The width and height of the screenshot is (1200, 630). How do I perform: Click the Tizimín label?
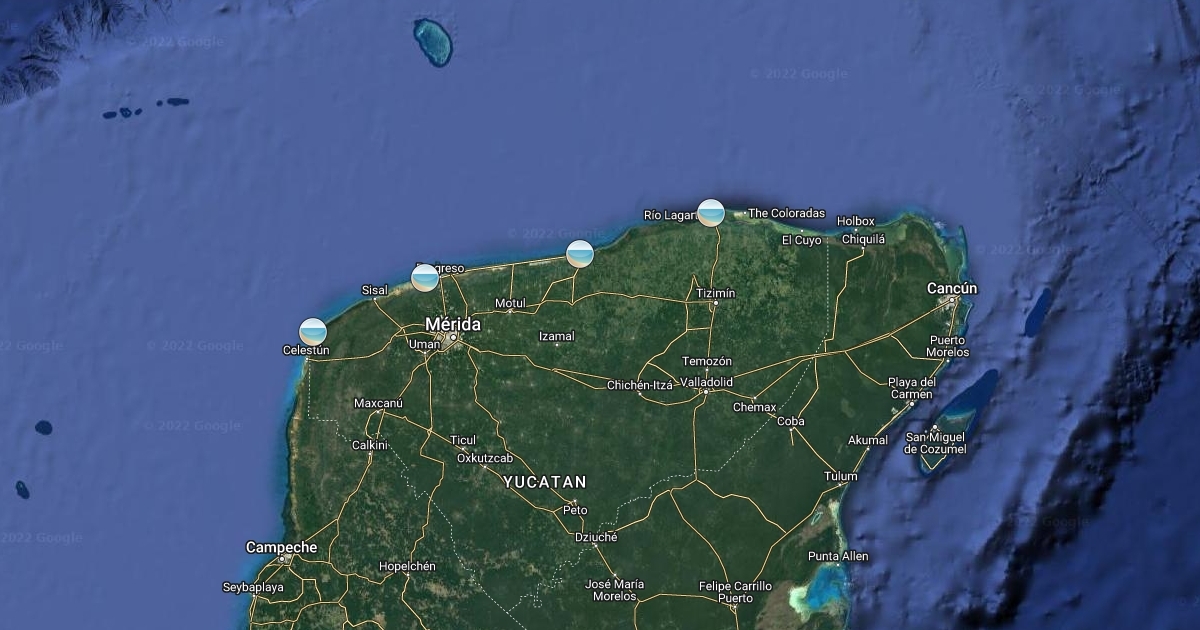pyautogui.click(x=716, y=293)
